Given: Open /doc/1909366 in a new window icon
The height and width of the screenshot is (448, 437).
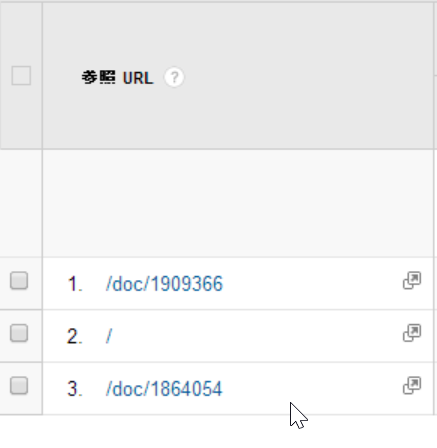Looking at the screenshot, I should tap(412, 280).
